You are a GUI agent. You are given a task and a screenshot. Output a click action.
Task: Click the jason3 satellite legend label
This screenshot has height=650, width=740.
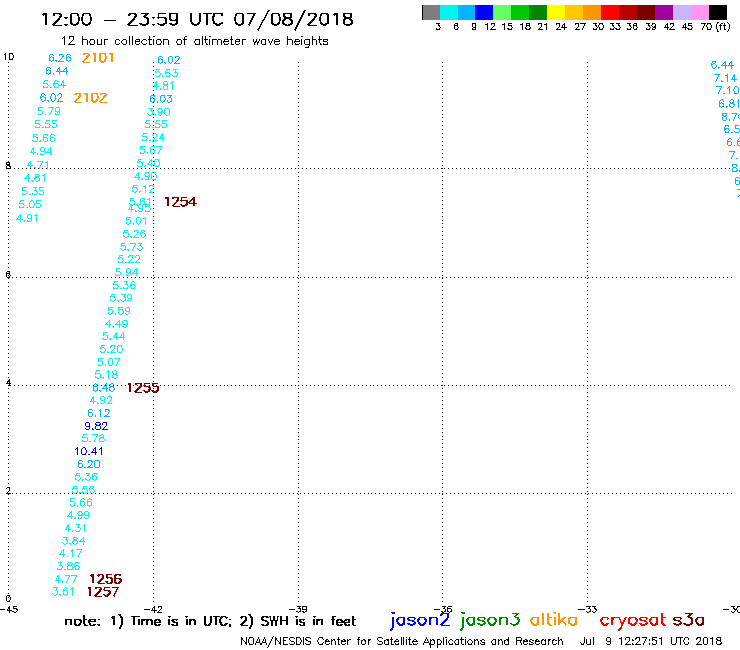click(x=490, y=620)
